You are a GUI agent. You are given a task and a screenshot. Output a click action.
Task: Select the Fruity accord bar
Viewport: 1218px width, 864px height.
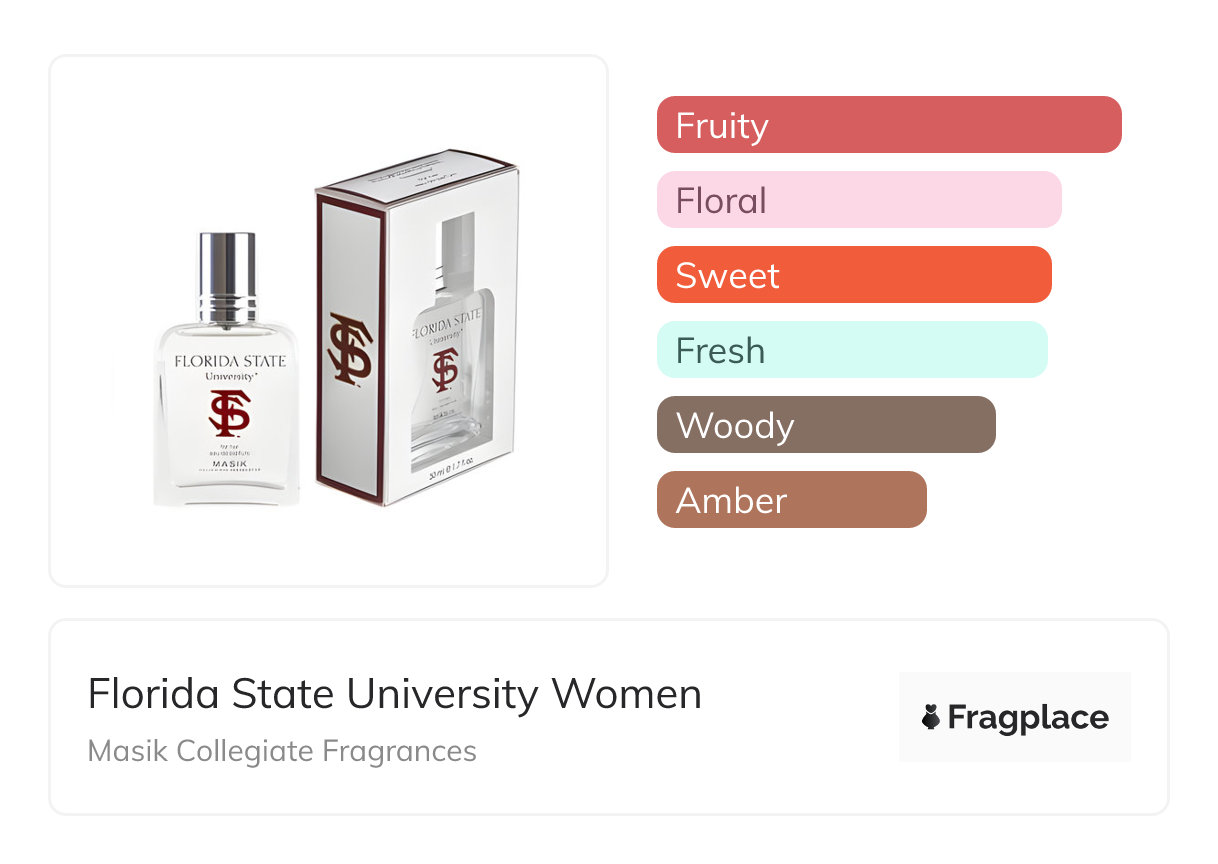click(888, 125)
